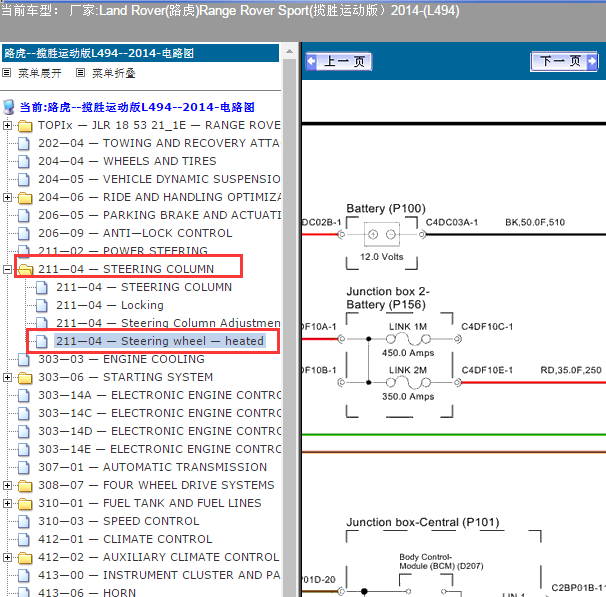The height and width of the screenshot is (597, 606).
Task: Click the page icon beside 307-01 Automatic Transmission
Action: pos(24,467)
